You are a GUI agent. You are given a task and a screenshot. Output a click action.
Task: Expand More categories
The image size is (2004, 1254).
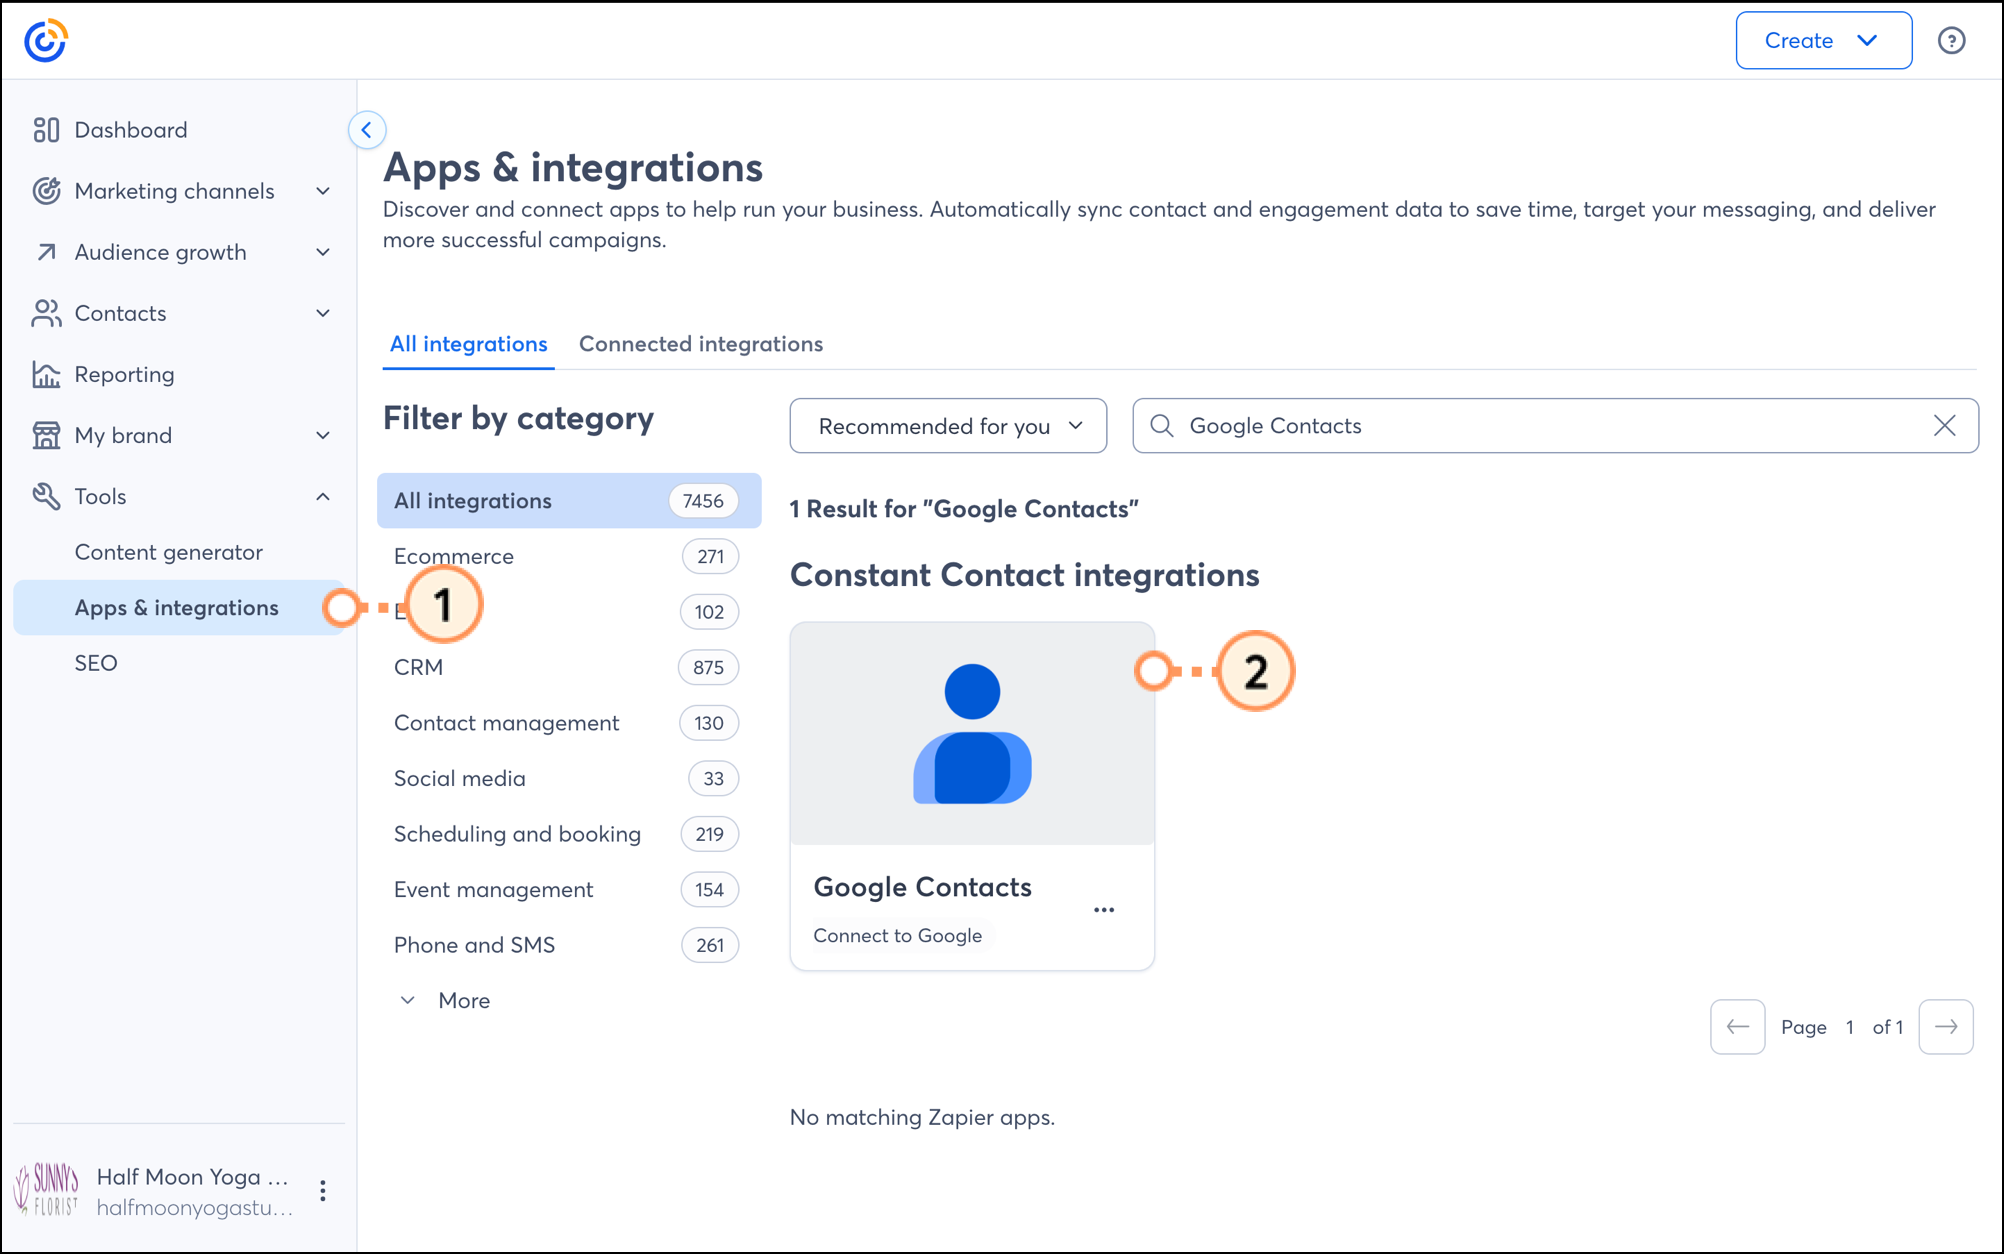(x=445, y=1001)
